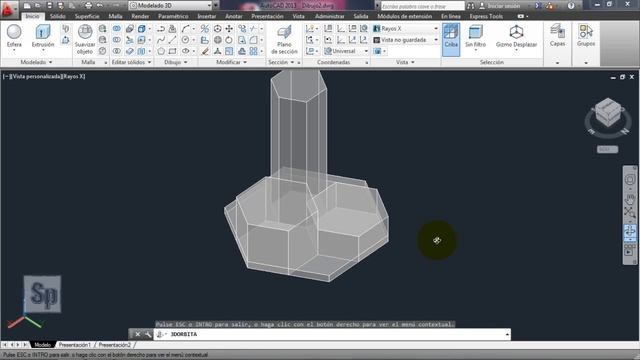Open the Express Tools tab
640x360 pixels.
pos(486,16)
